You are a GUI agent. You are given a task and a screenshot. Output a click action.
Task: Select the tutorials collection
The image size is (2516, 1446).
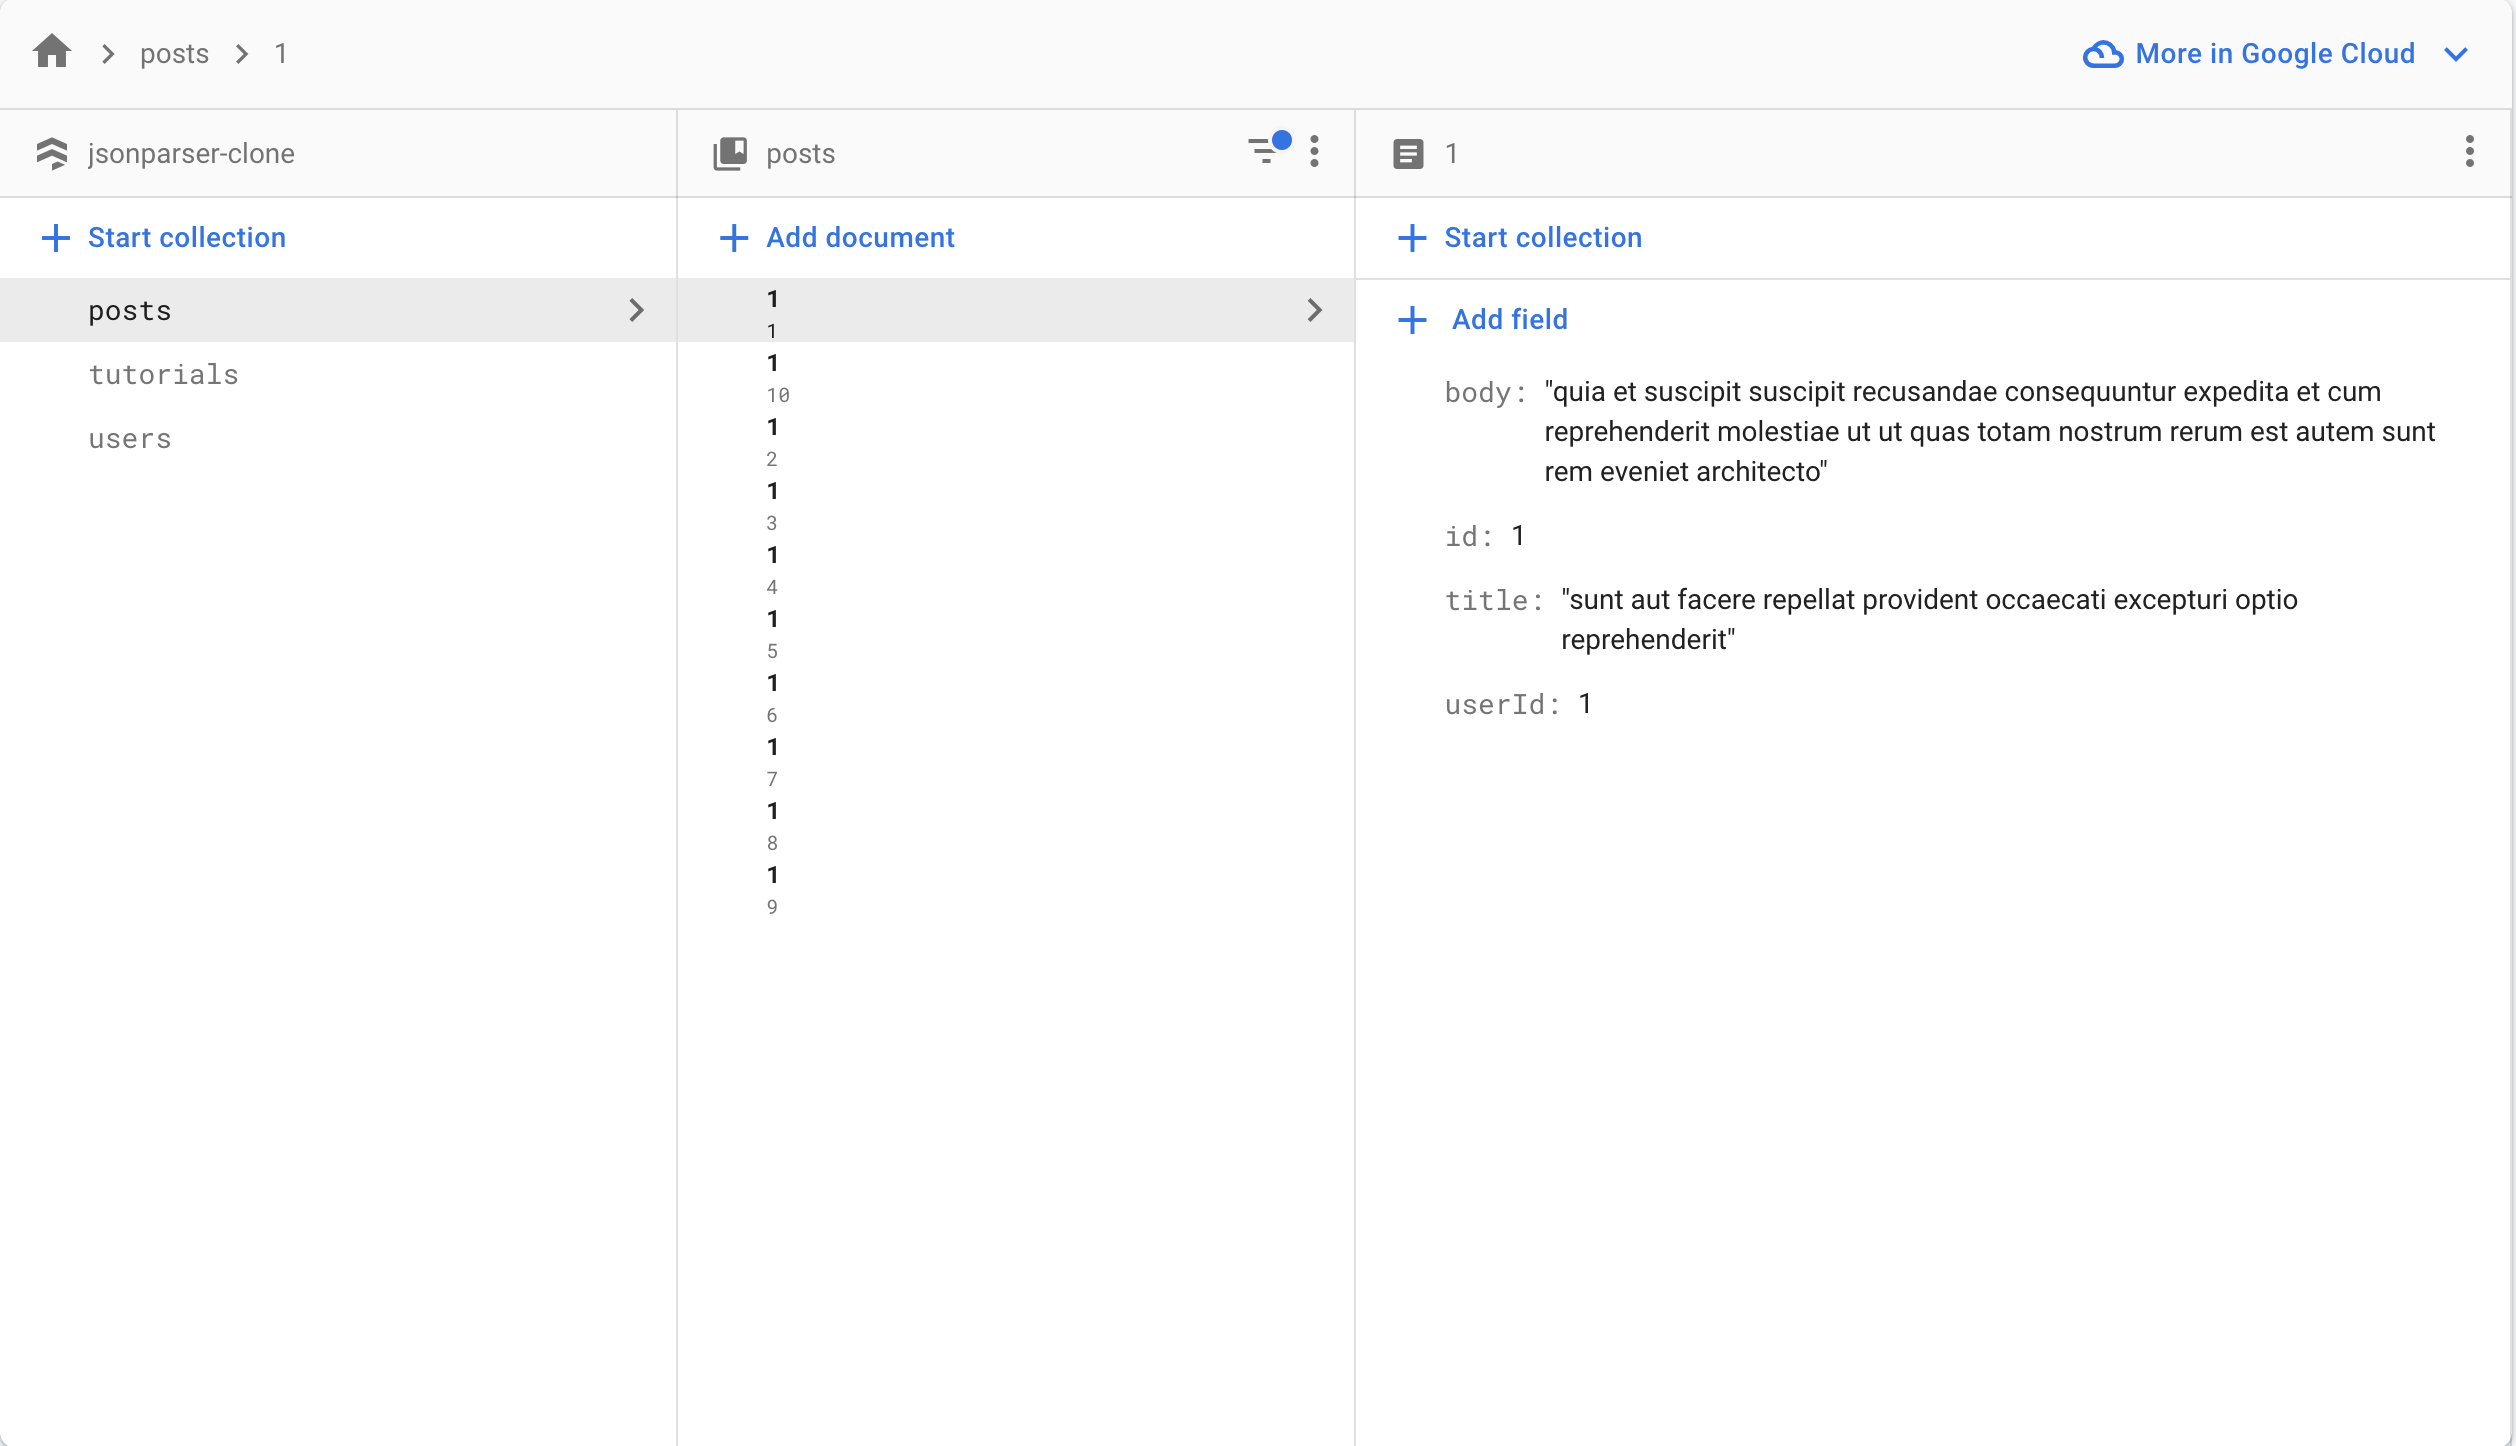164,373
